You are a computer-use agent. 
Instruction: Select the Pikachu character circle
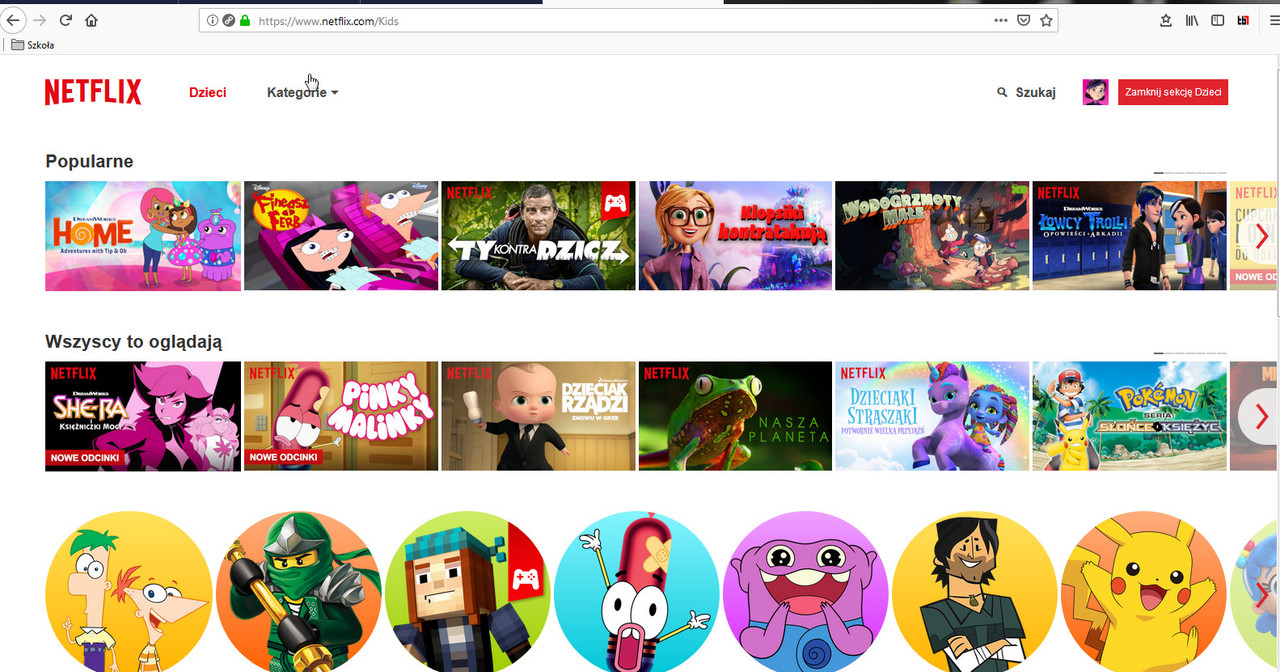point(1144,592)
